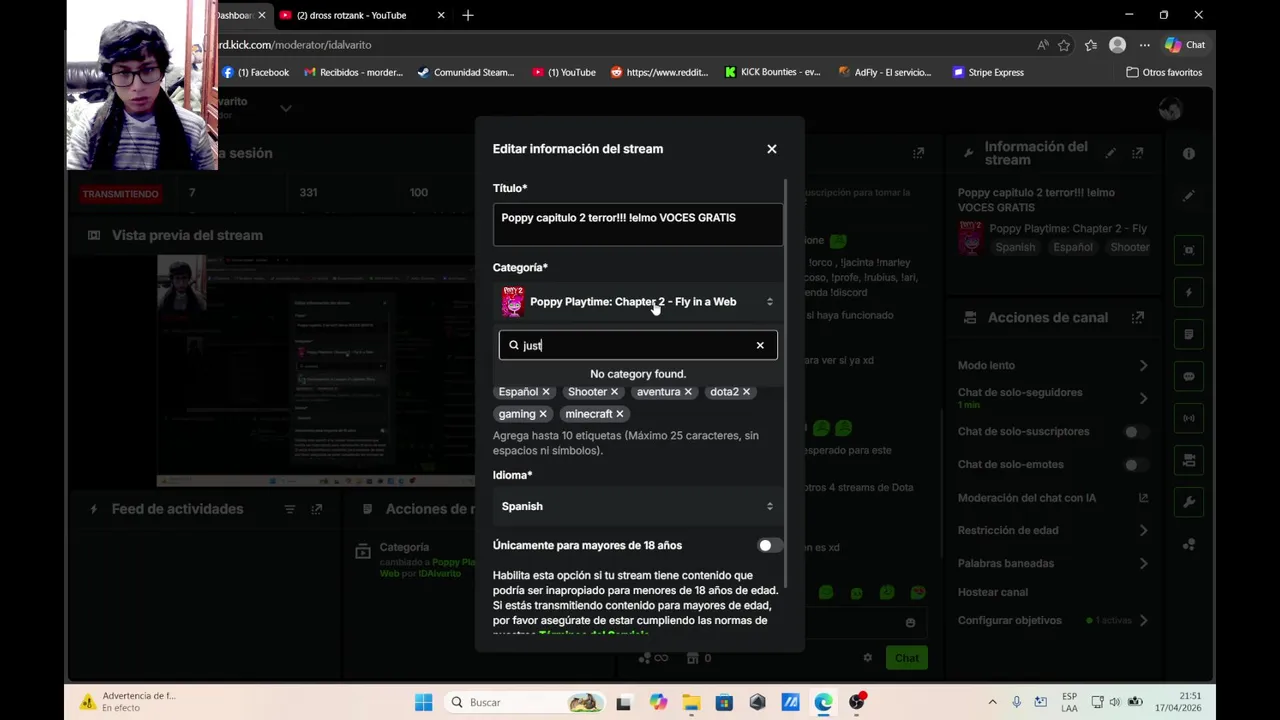Image resolution: width=1280 pixels, height=720 pixels.
Task: Open the Edge Copilot Chat button
Action: (1186, 45)
